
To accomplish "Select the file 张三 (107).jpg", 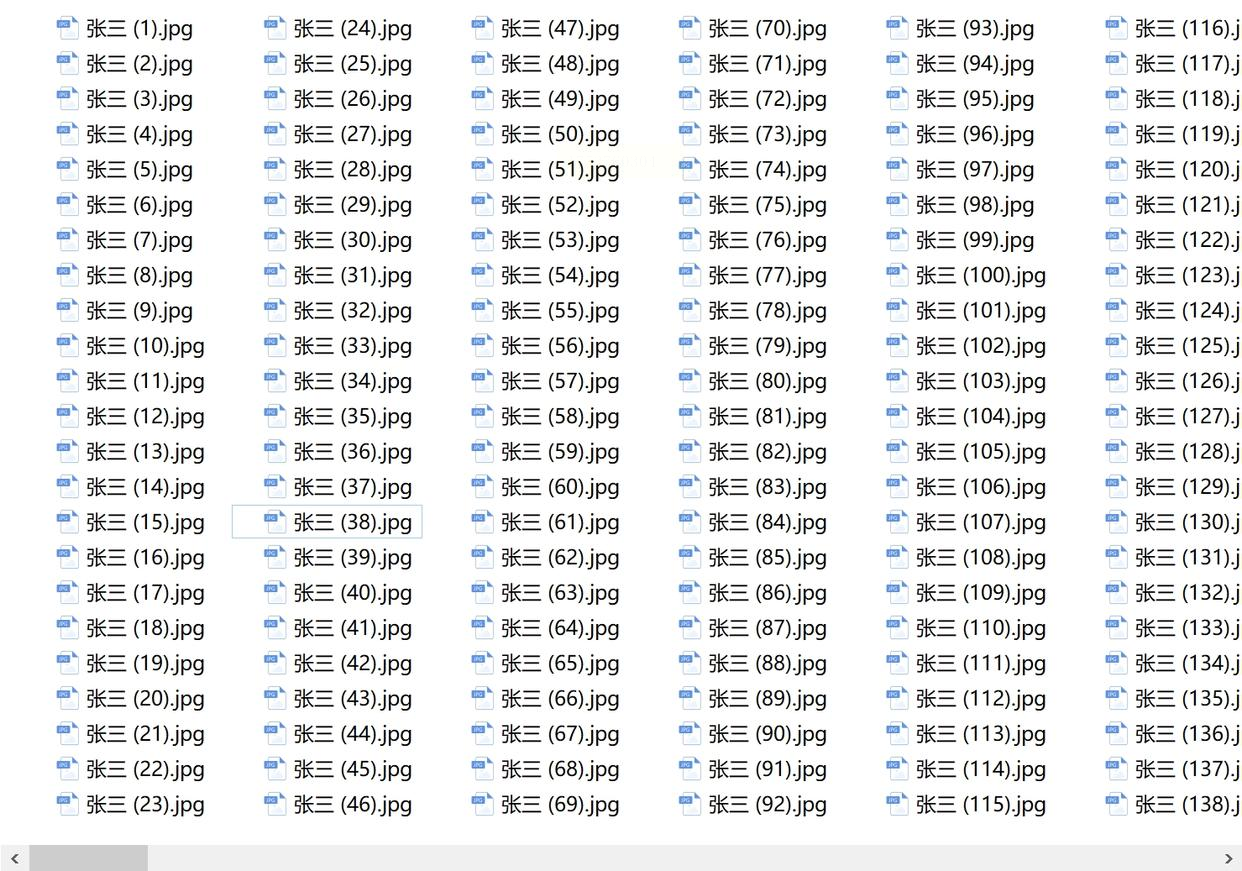I will pyautogui.click(x=981, y=522).
